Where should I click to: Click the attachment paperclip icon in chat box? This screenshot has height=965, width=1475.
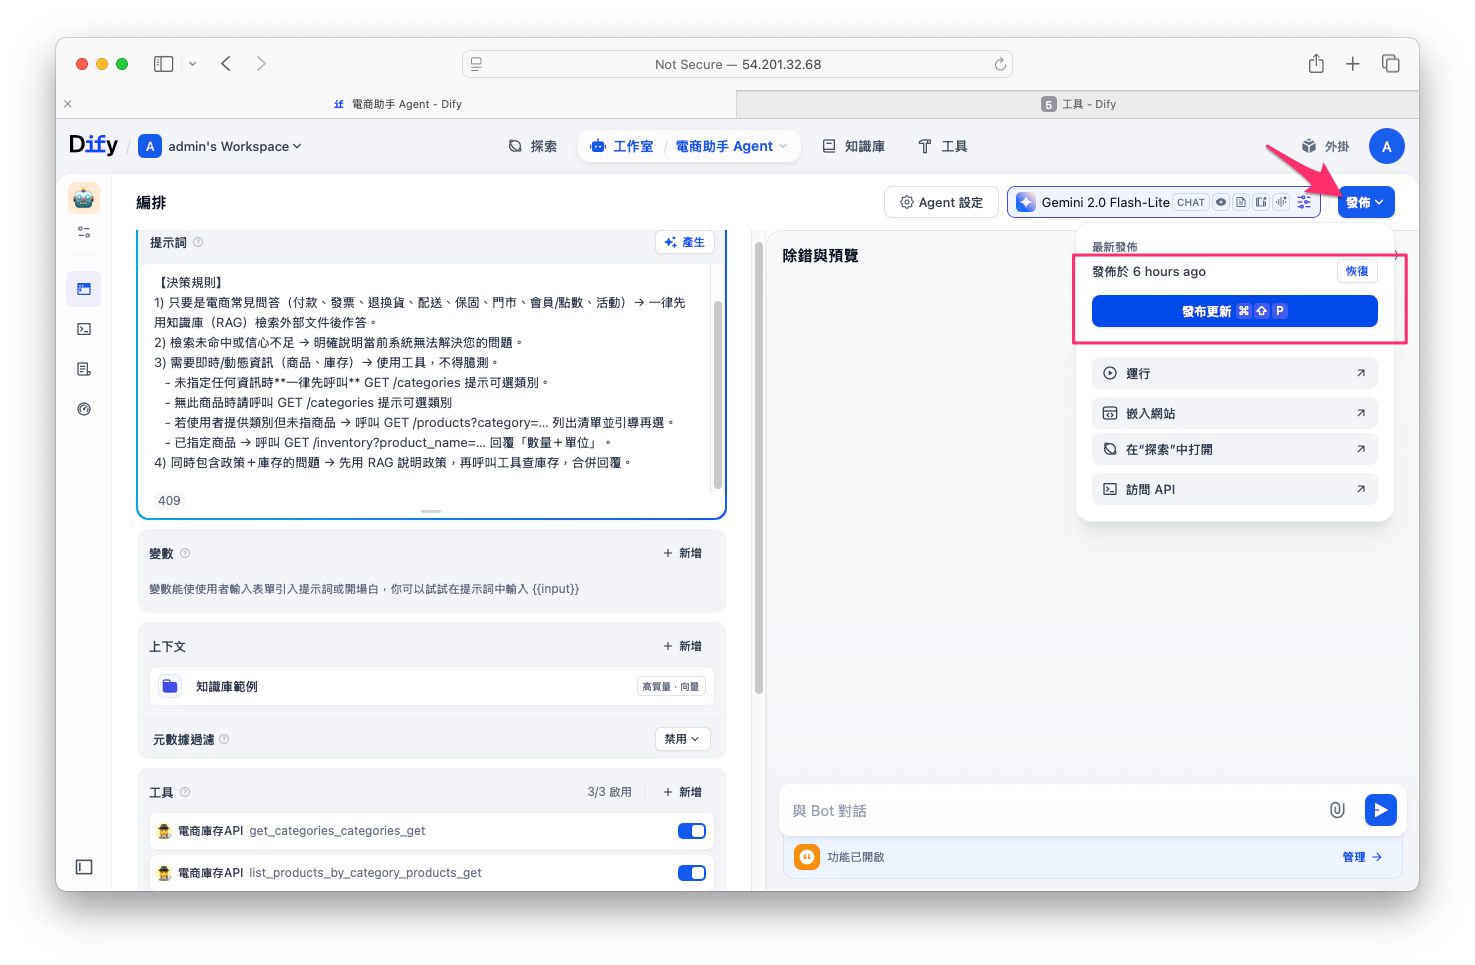[x=1337, y=810]
